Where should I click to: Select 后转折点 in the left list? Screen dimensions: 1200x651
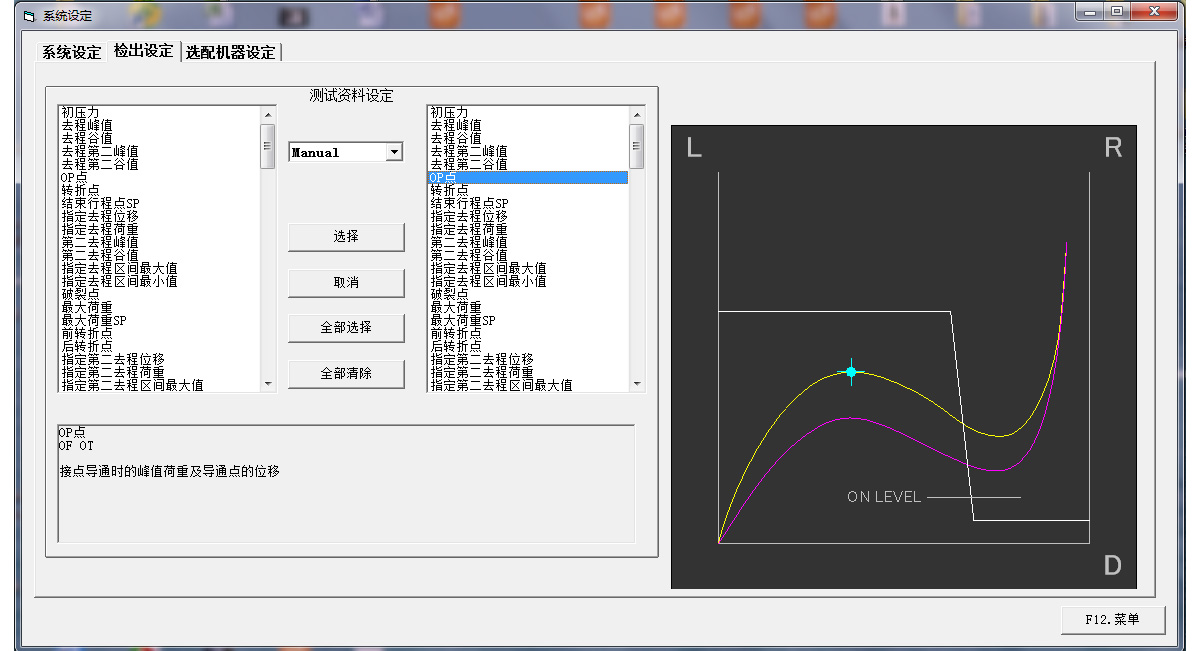[x=159, y=346]
